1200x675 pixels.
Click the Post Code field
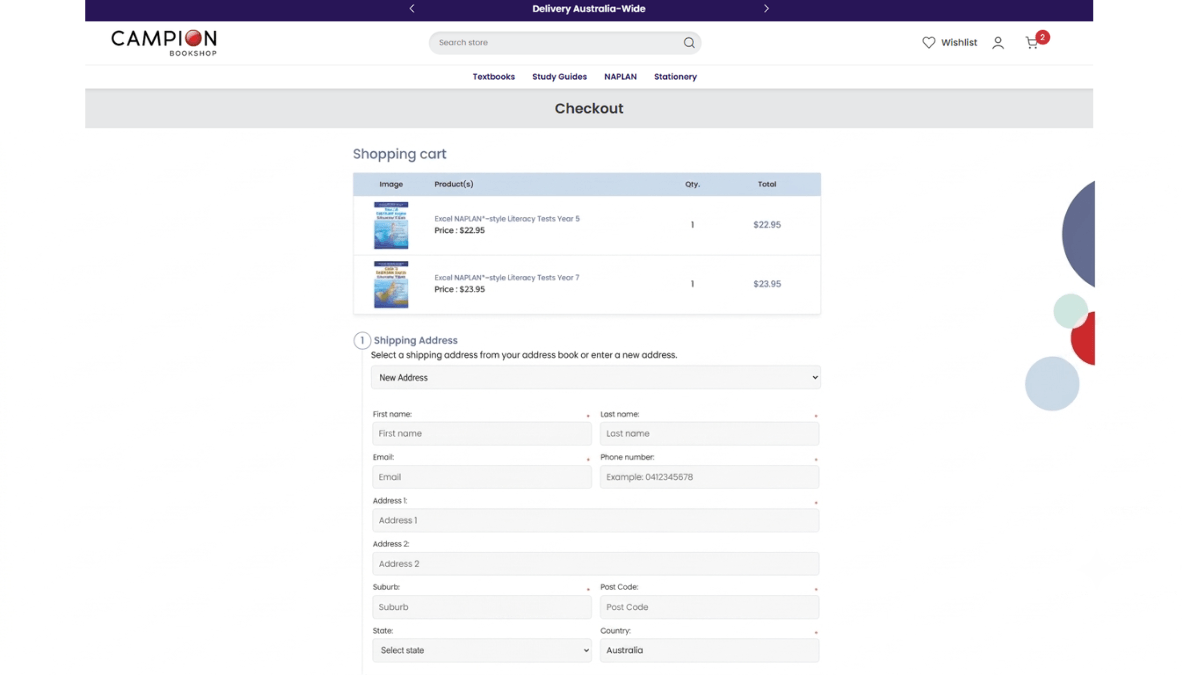tap(709, 607)
